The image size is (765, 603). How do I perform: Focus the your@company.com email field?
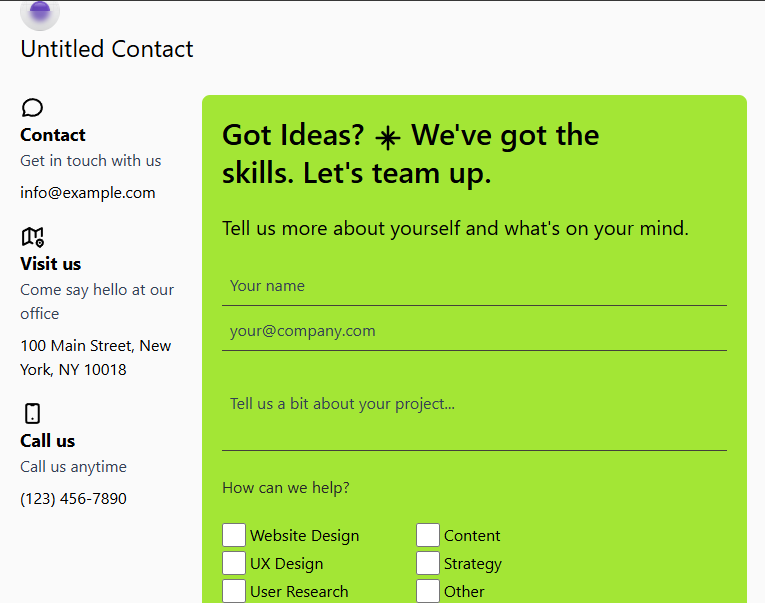point(474,331)
